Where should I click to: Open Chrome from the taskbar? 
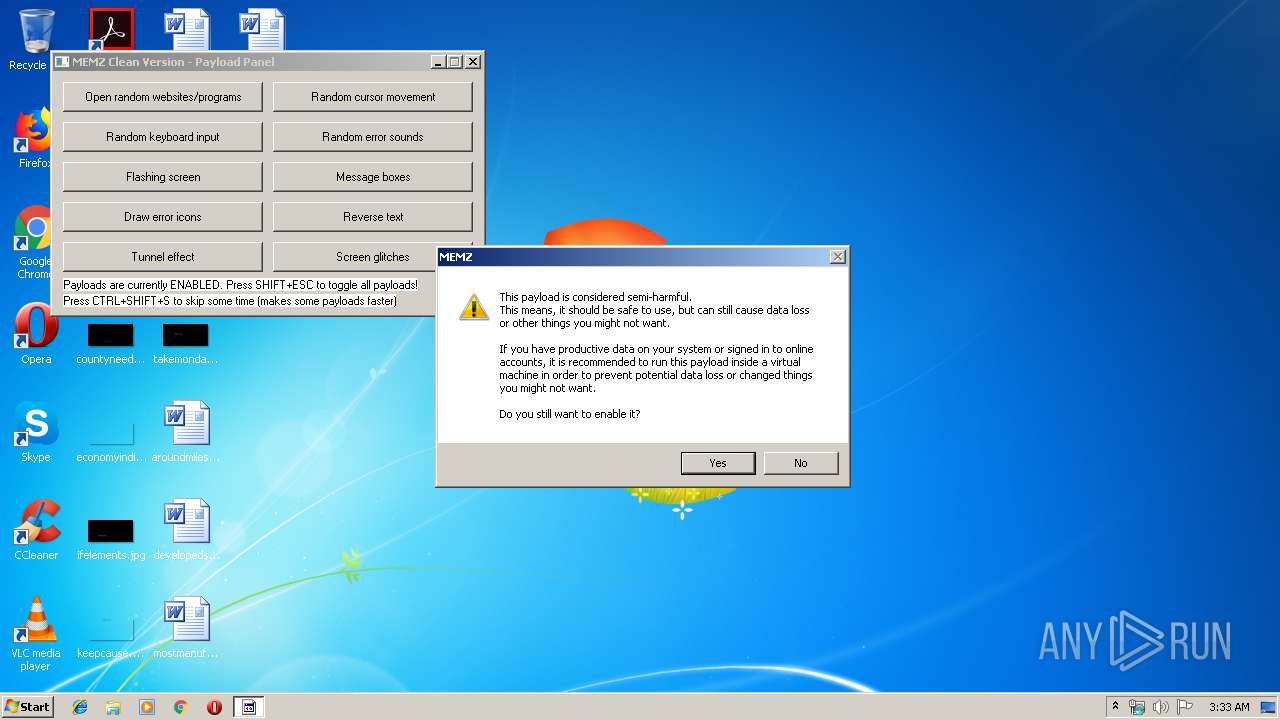pyautogui.click(x=180, y=707)
